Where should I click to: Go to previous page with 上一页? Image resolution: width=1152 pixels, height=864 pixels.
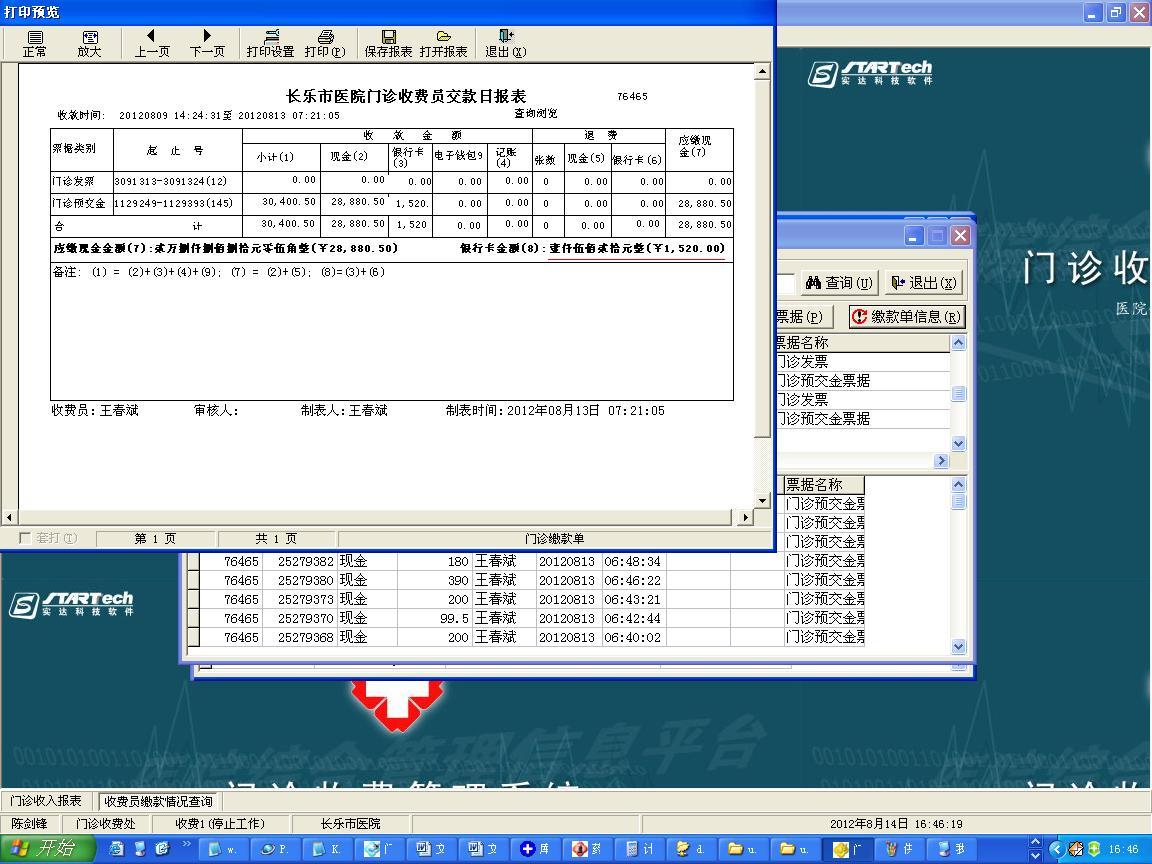152,44
